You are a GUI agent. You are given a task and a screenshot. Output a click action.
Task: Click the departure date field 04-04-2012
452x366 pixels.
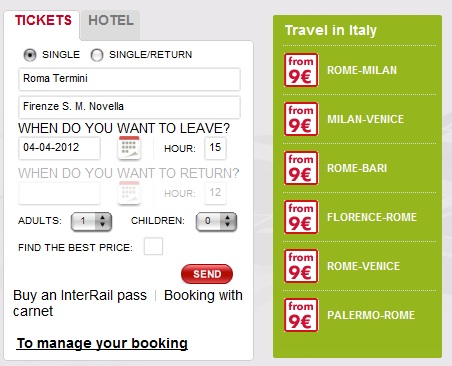[59, 148]
